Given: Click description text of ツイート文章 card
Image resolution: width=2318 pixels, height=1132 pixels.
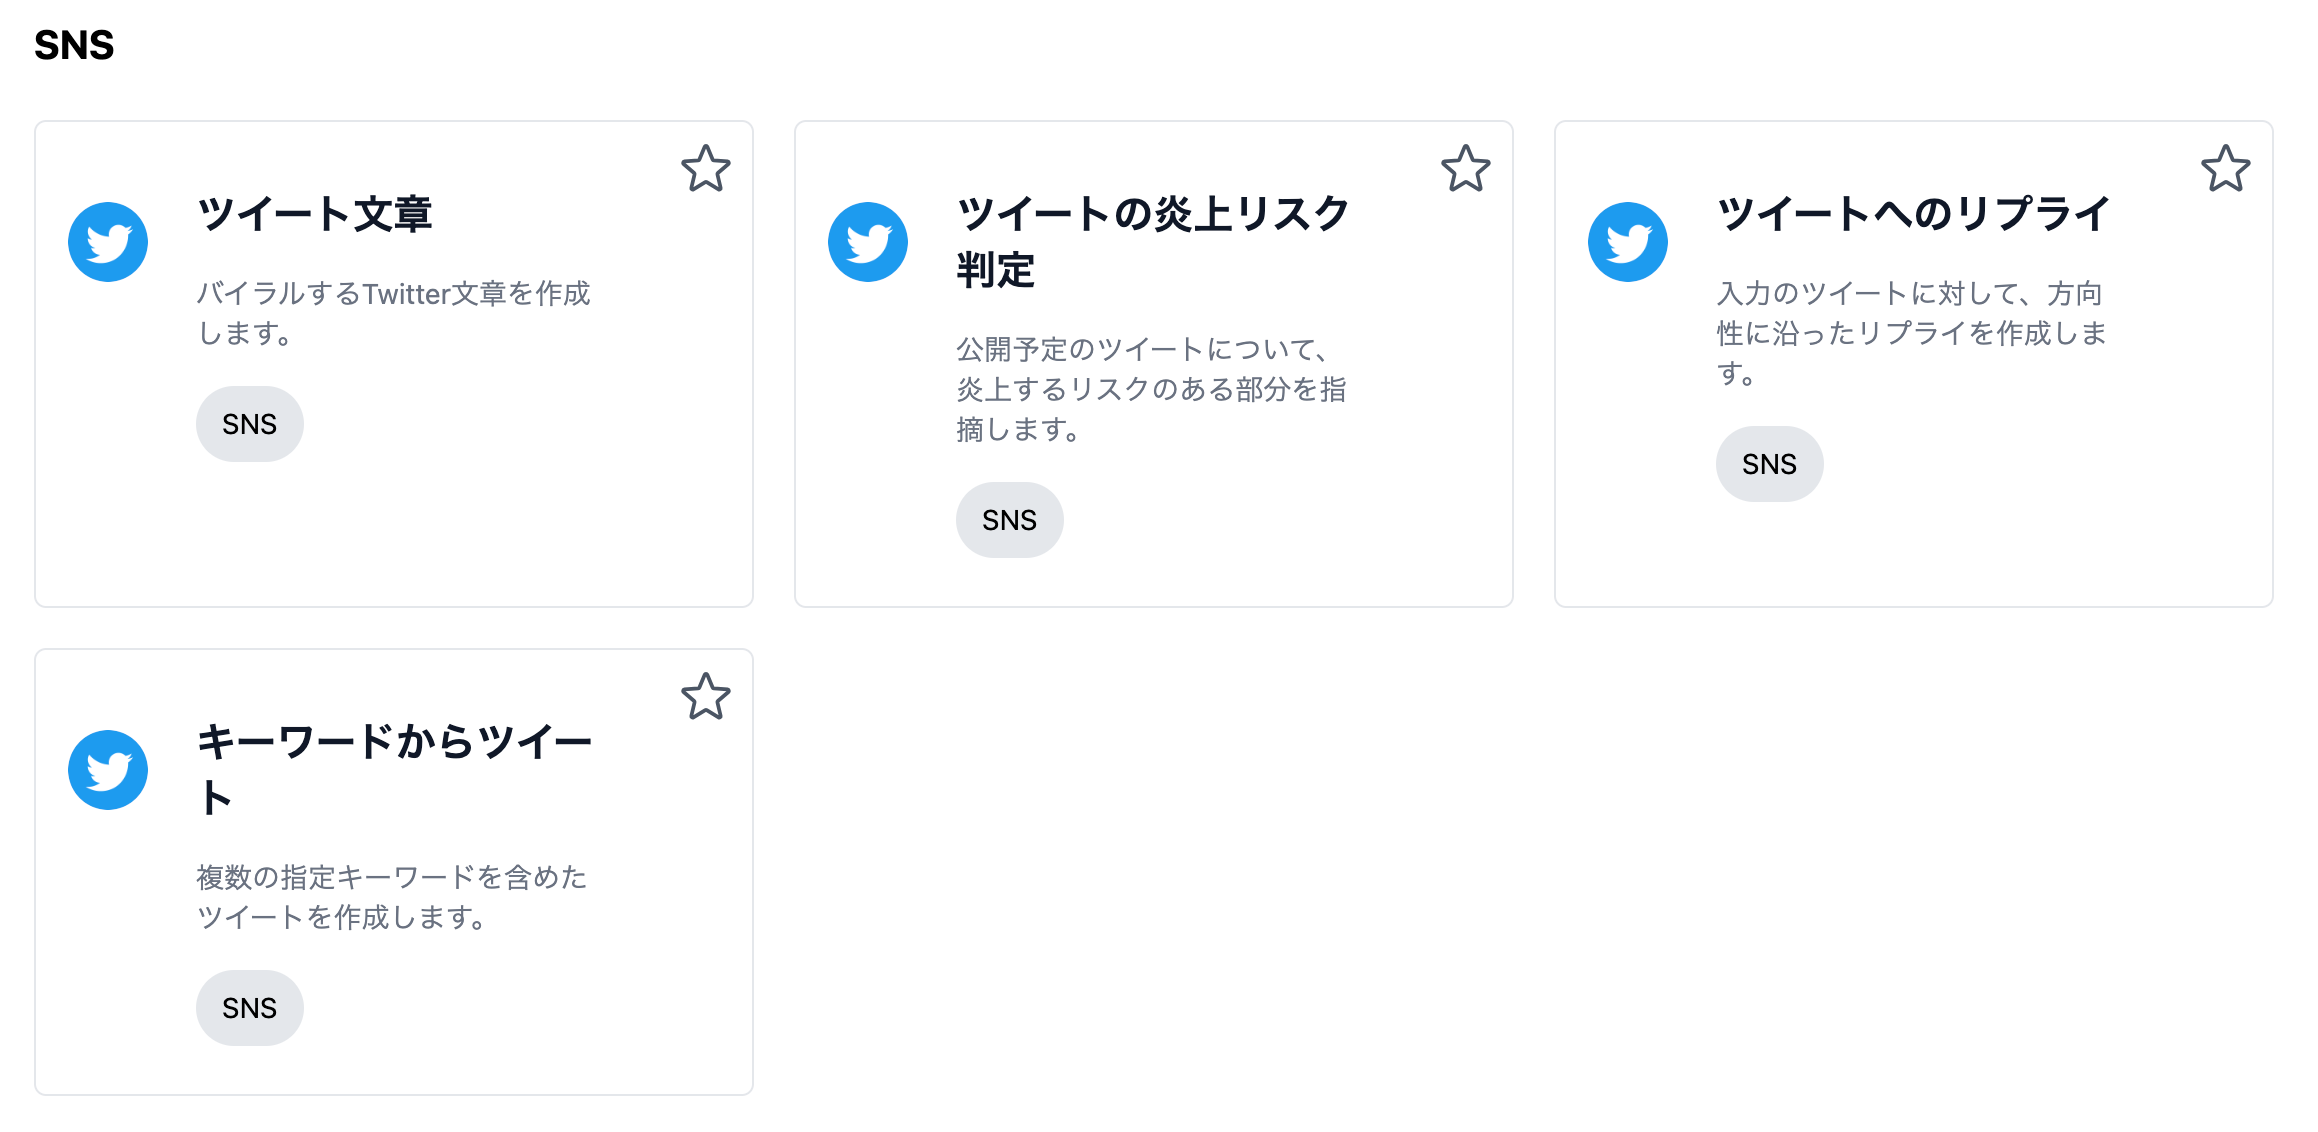Looking at the screenshot, I should pyautogui.click(x=393, y=313).
